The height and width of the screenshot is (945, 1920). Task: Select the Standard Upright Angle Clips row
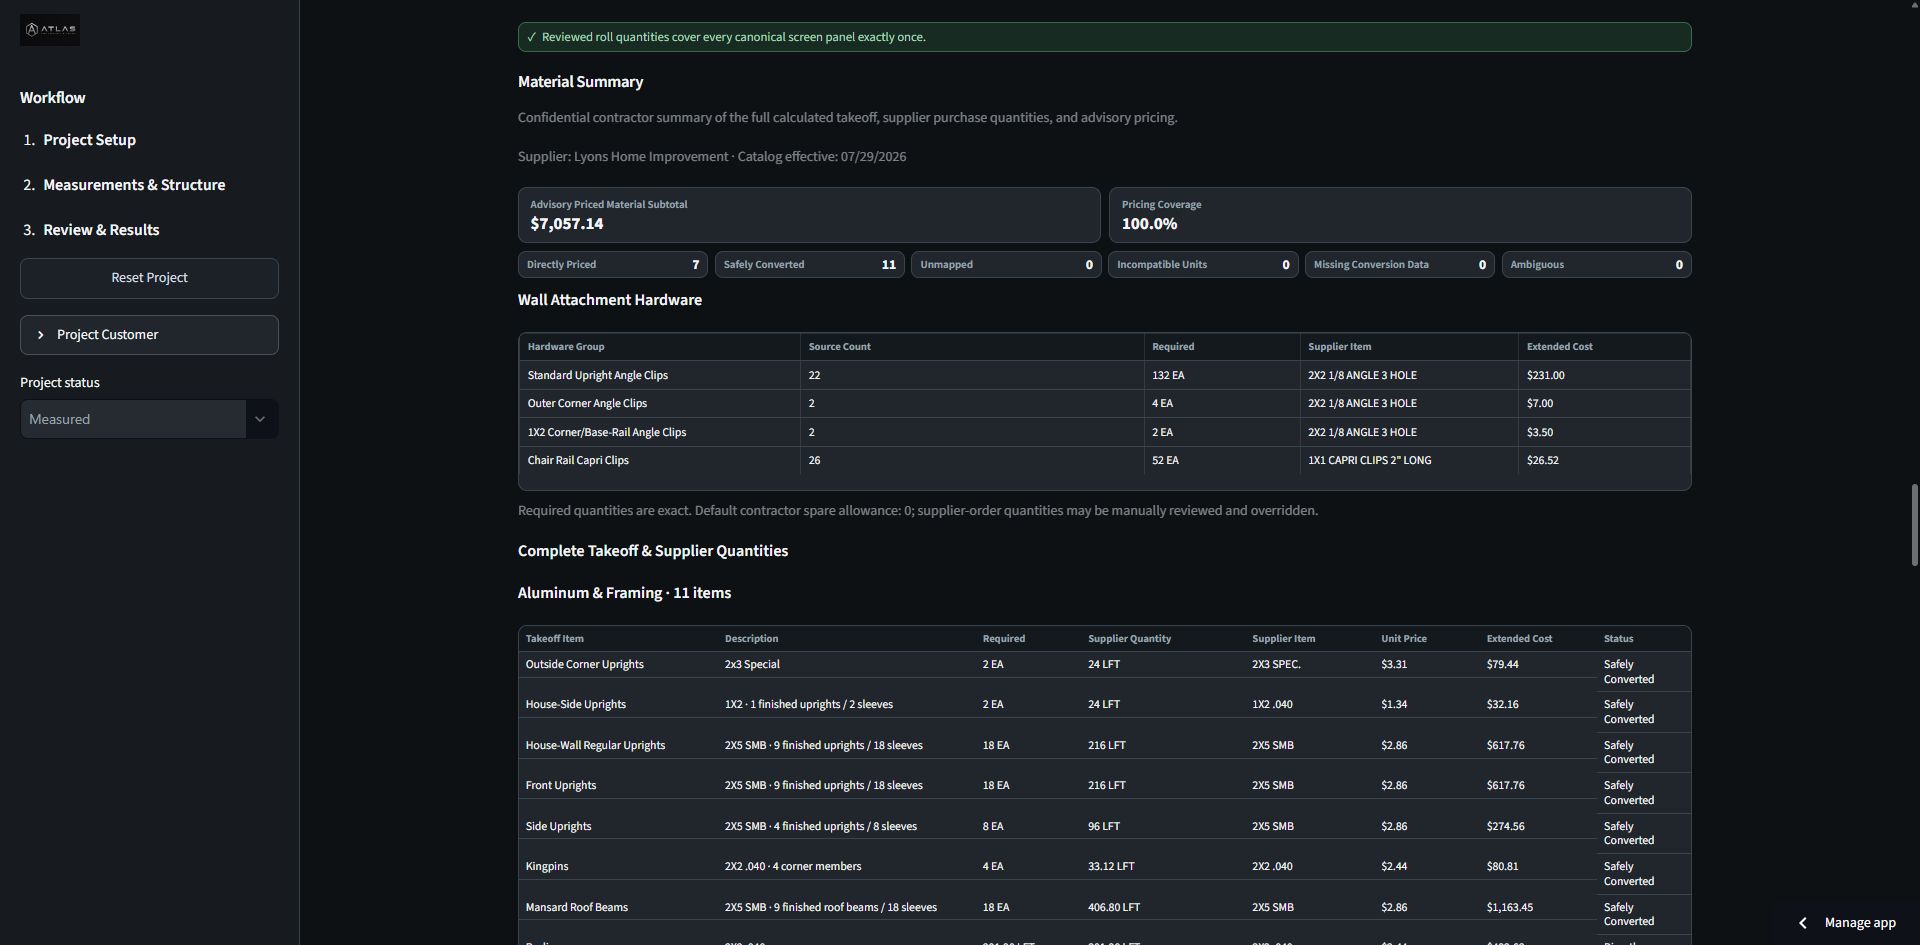pyautogui.click(x=1104, y=375)
